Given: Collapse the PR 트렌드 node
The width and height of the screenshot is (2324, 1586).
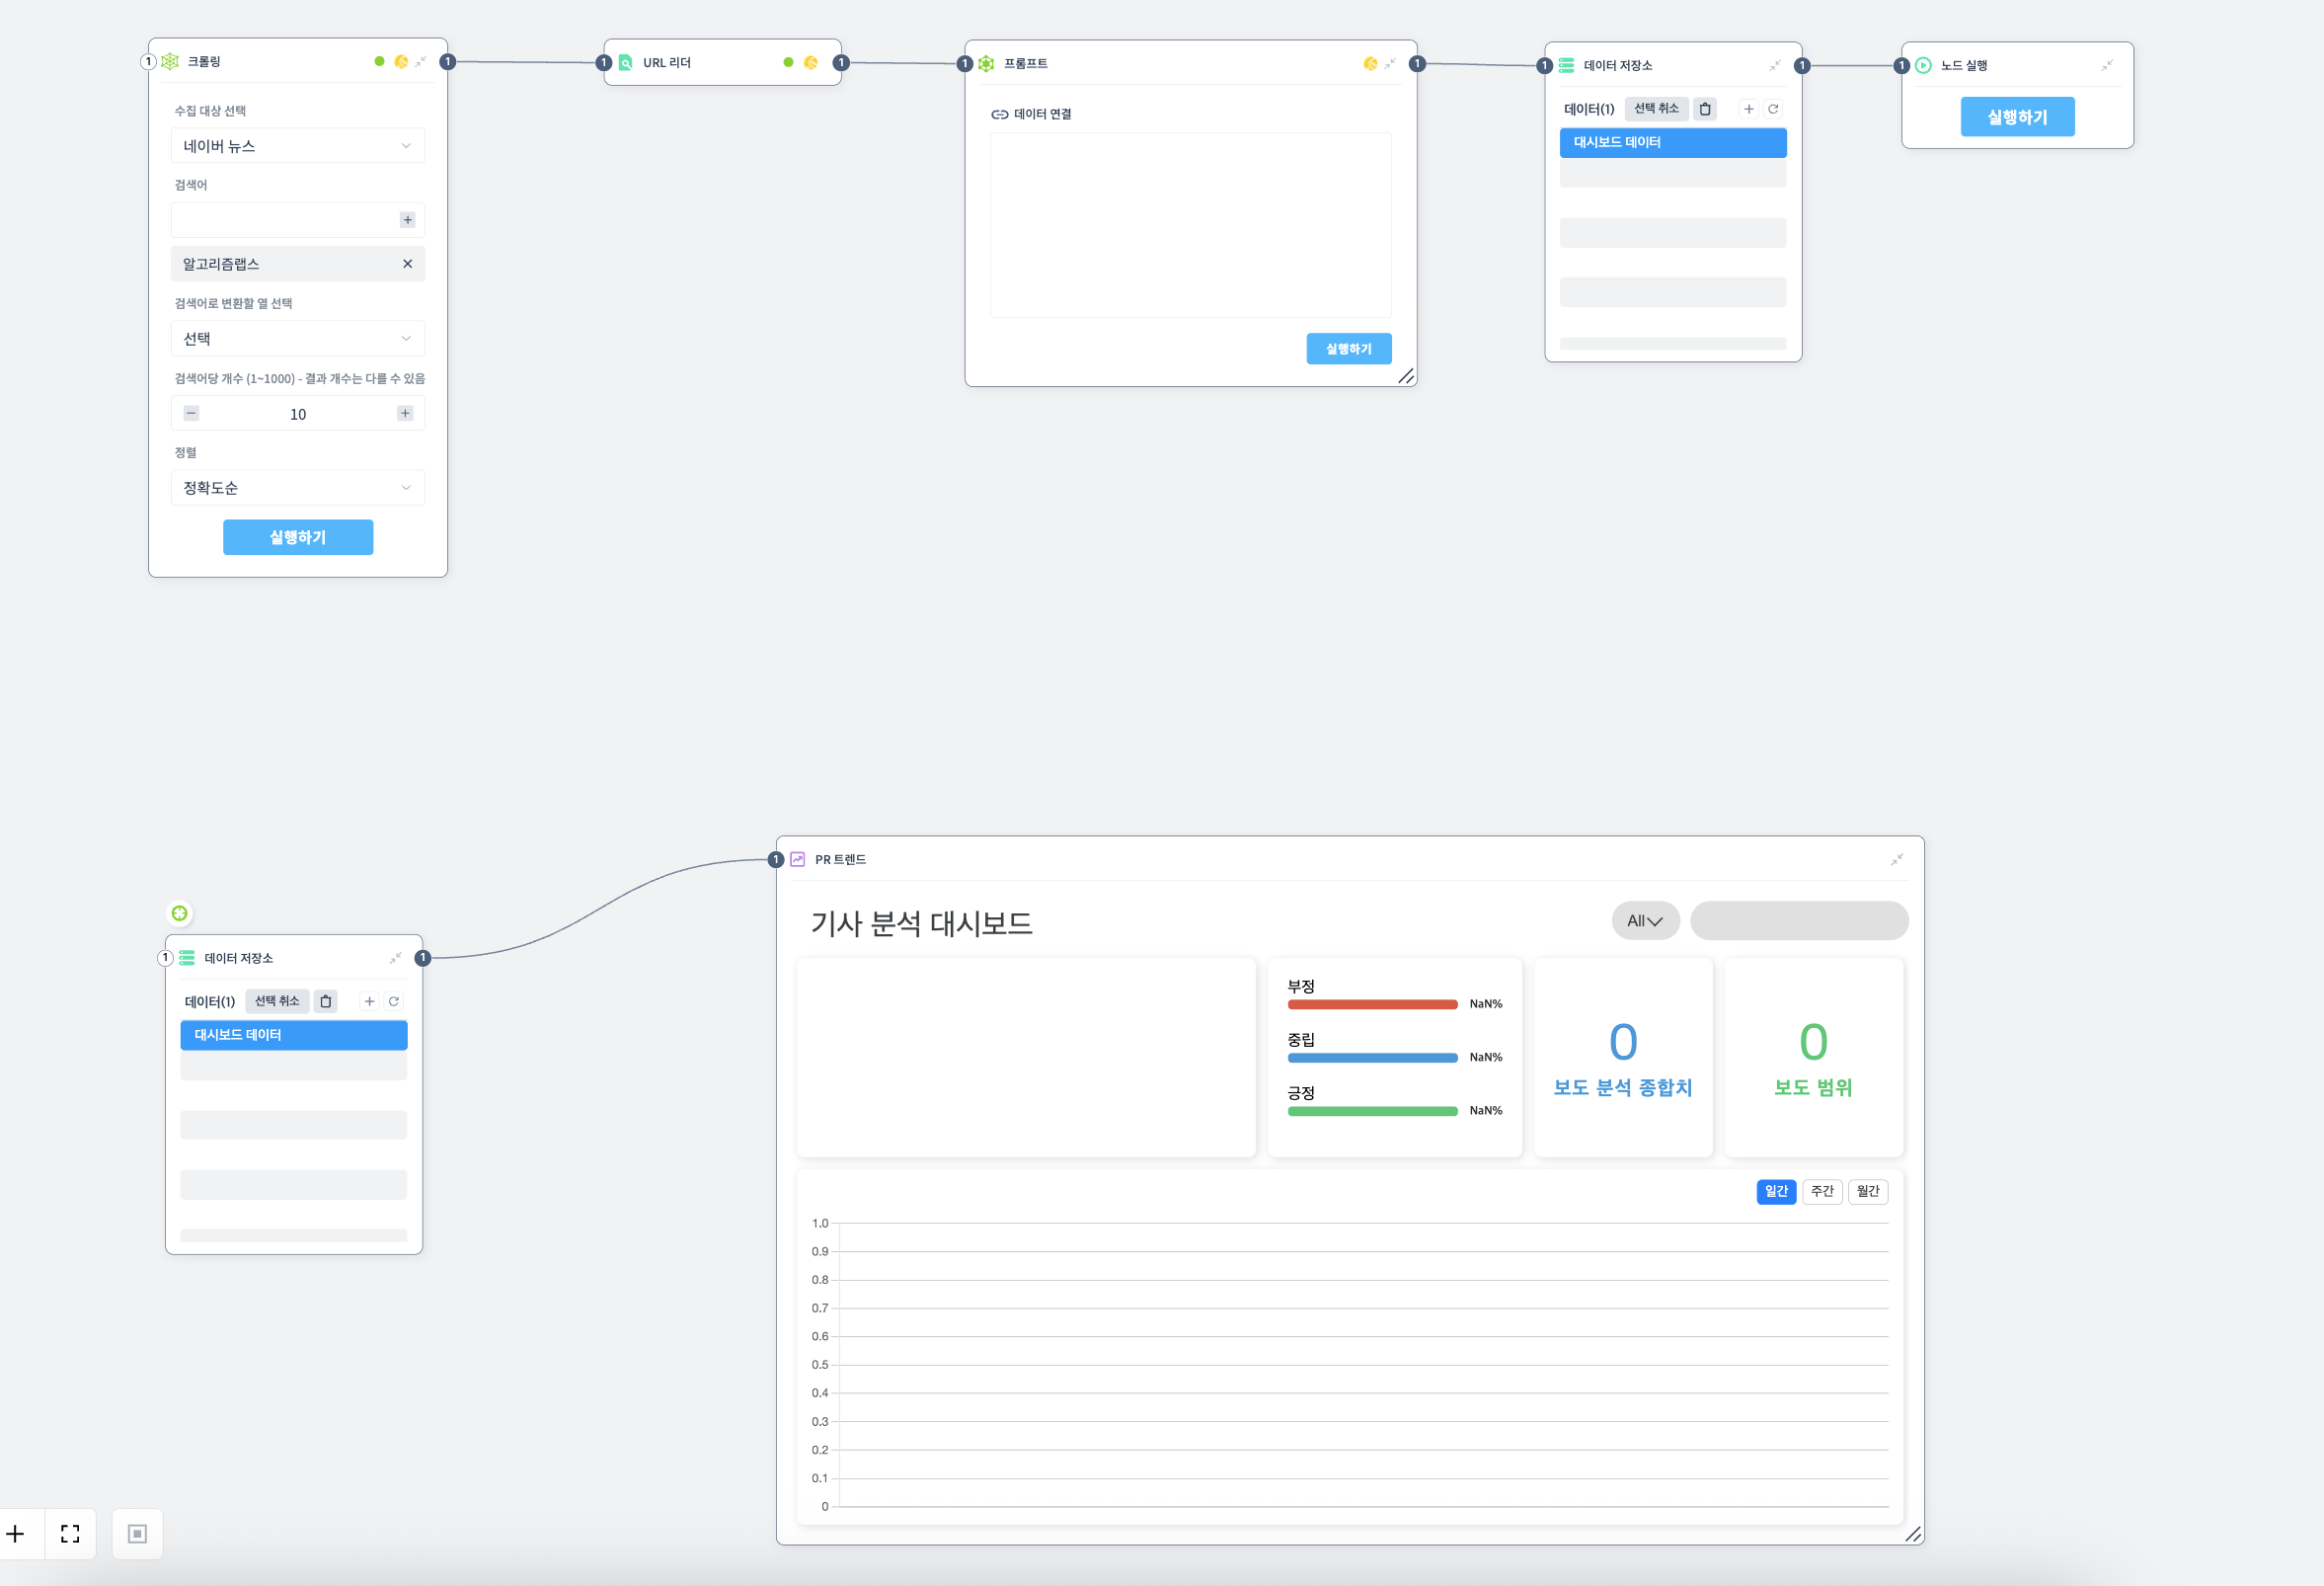Looking at the screenshot, I should pos(1897,859).
